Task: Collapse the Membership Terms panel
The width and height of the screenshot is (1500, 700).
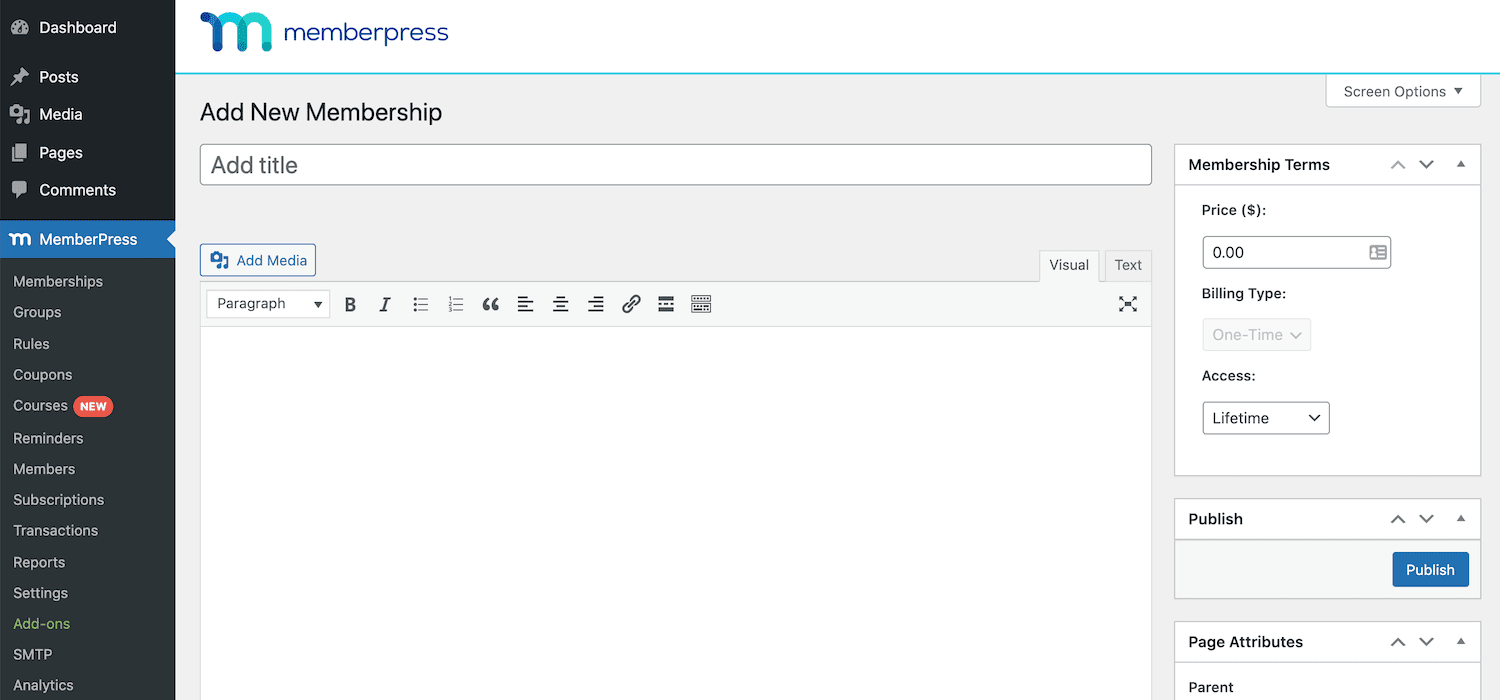Action: coord(1461,164)
